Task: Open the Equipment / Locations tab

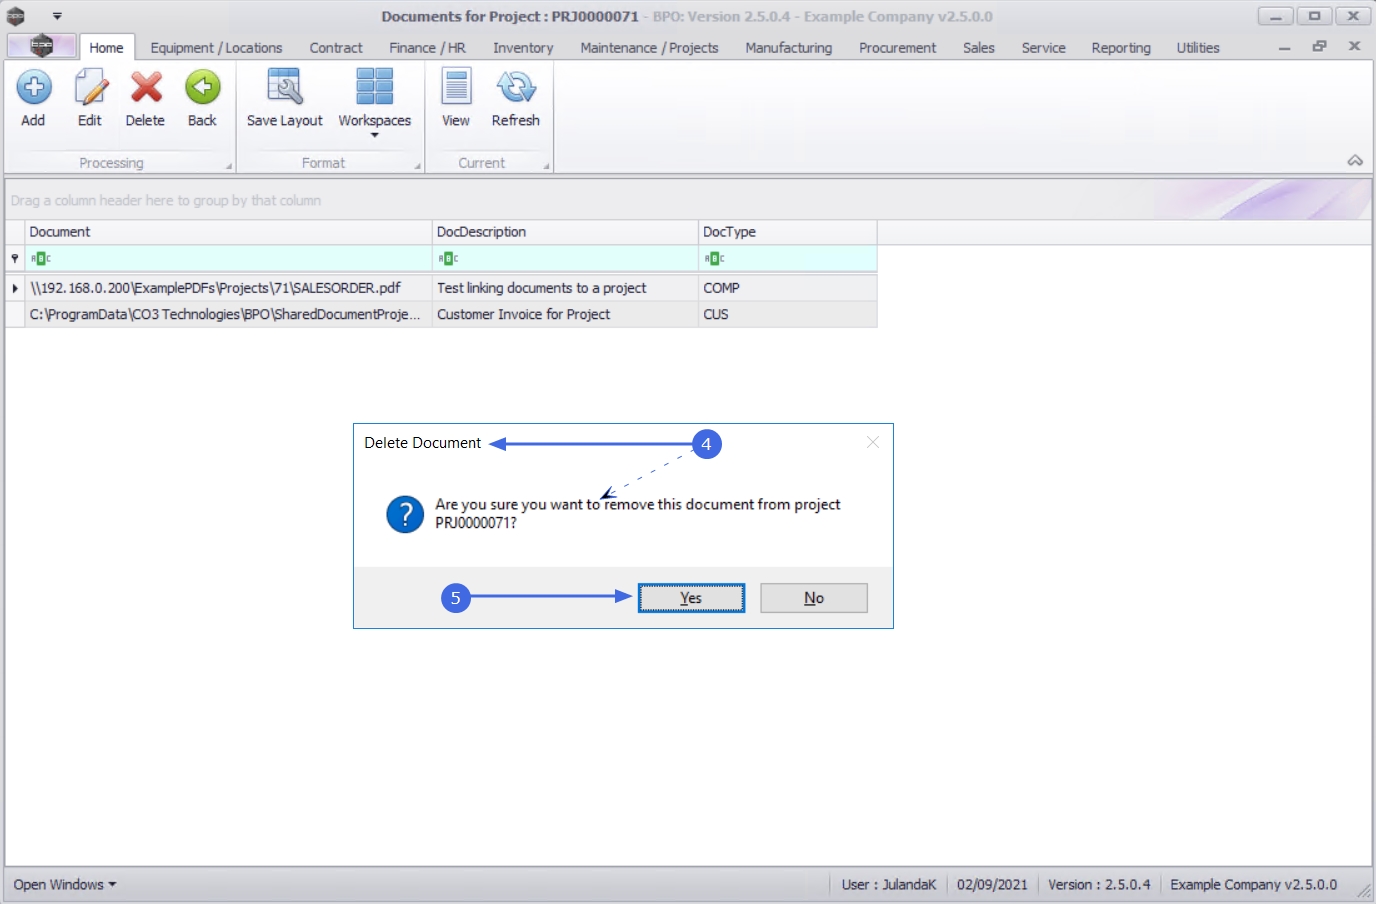Action: [216, 48]
